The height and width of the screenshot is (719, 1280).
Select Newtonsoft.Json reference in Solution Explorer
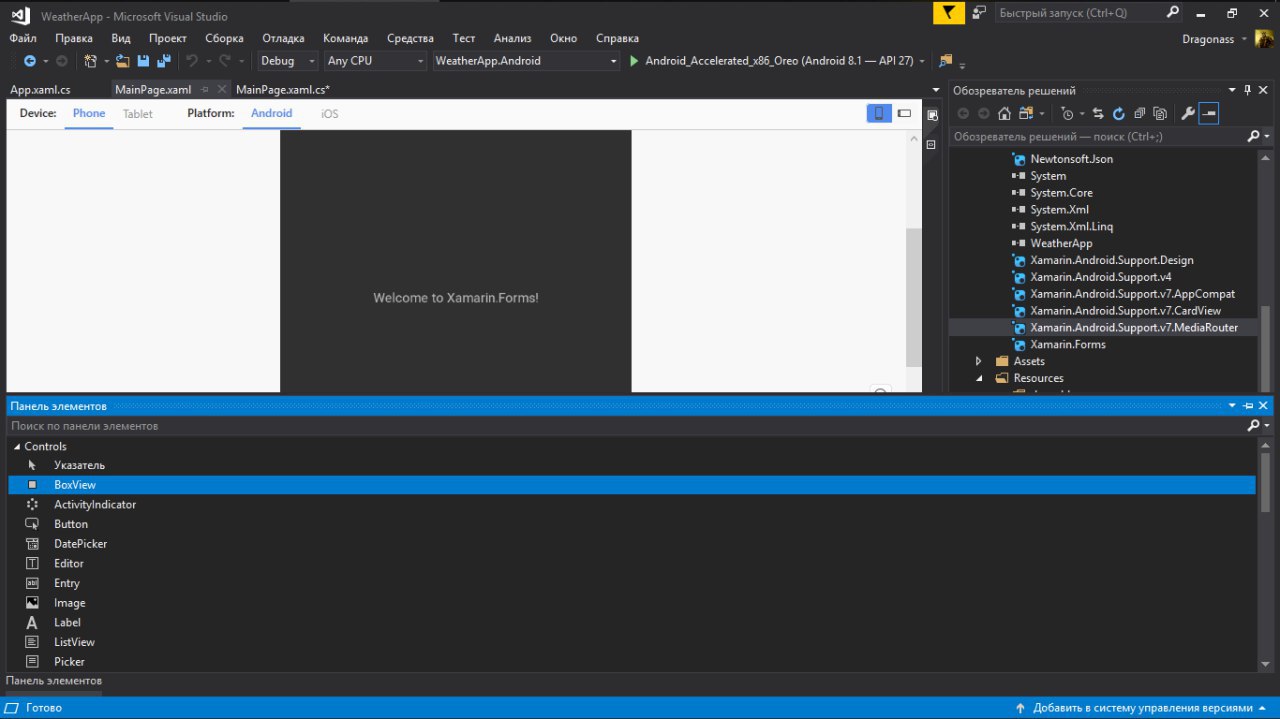(x=1071, y=159)
